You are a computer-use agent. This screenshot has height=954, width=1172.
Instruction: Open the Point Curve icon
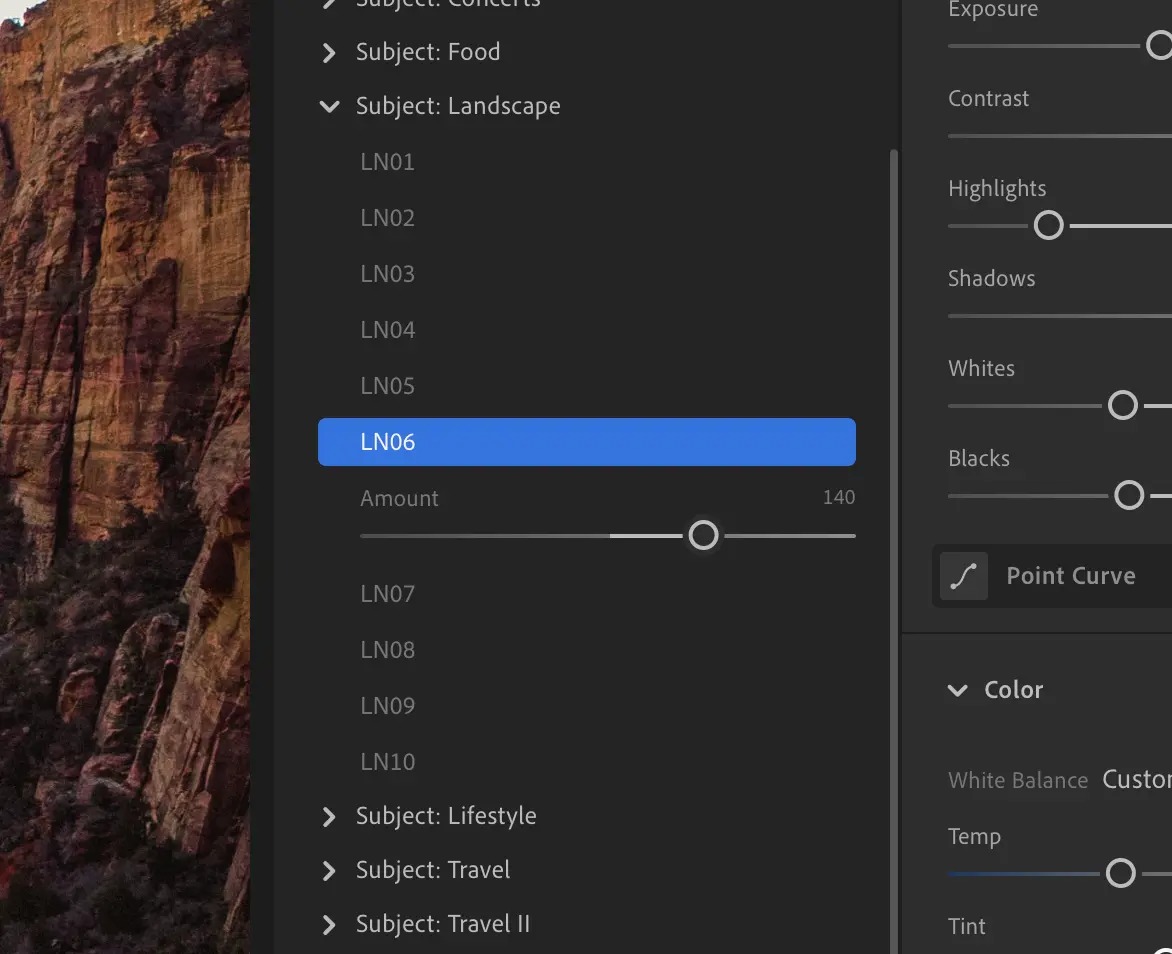point(963,576)
